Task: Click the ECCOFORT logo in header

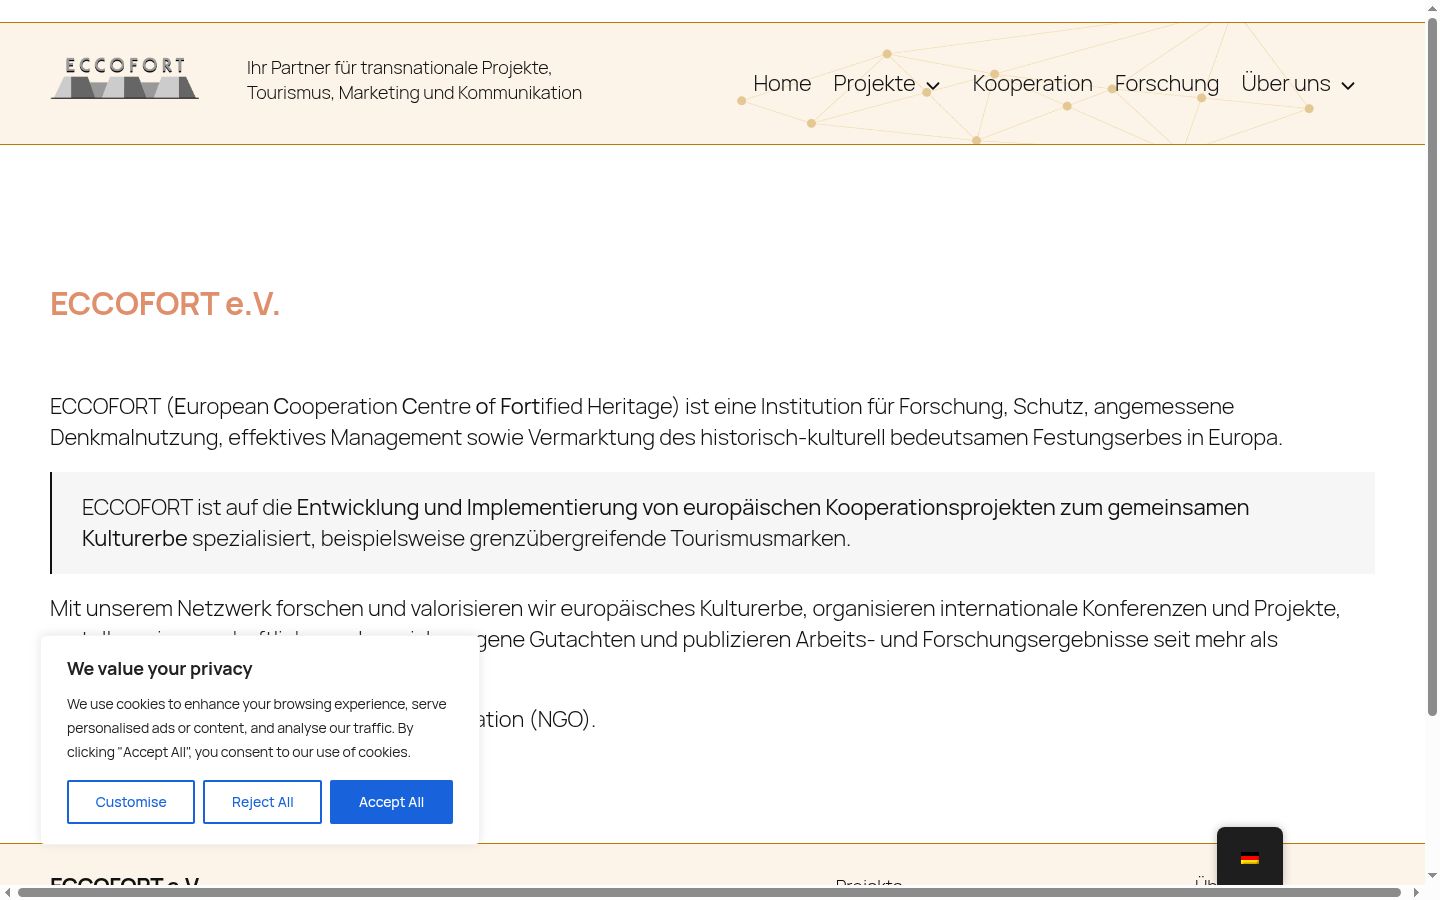Action: click(x=125, y=78)
